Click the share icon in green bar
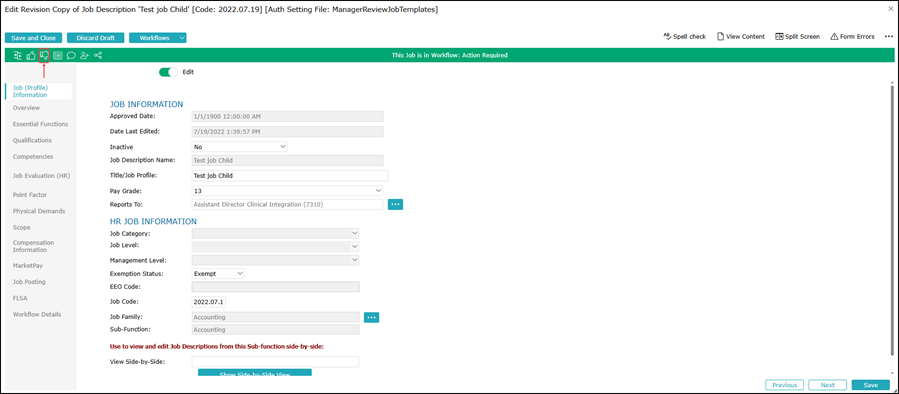 (98, 56)
